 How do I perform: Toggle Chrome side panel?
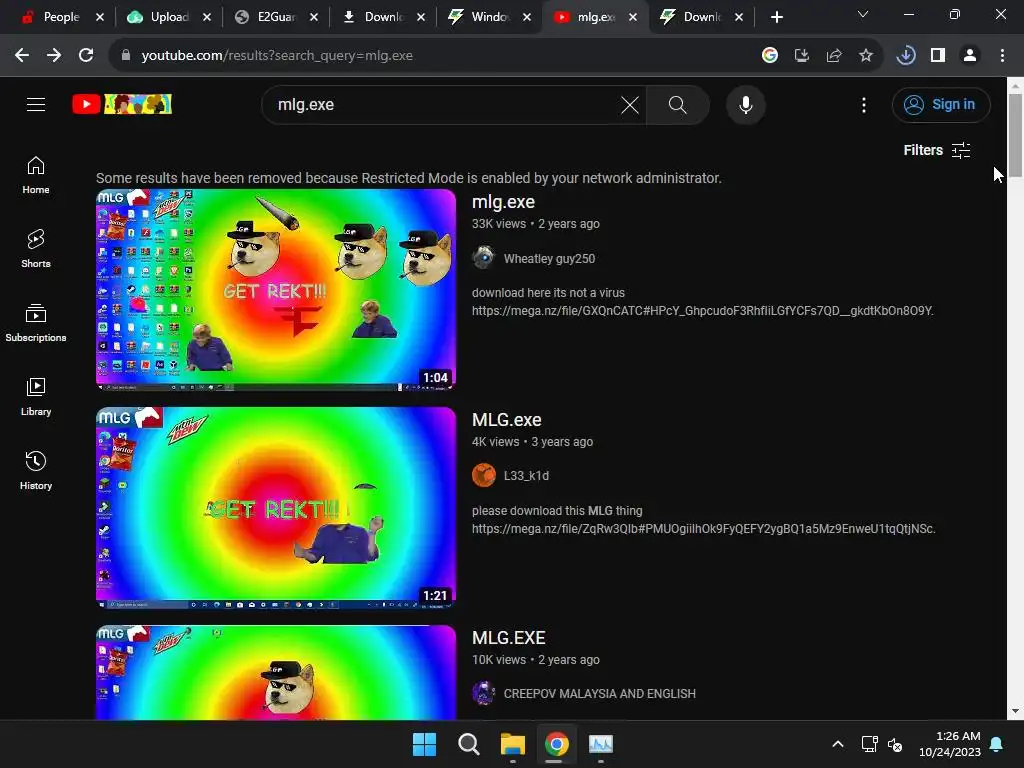[938, 56]
